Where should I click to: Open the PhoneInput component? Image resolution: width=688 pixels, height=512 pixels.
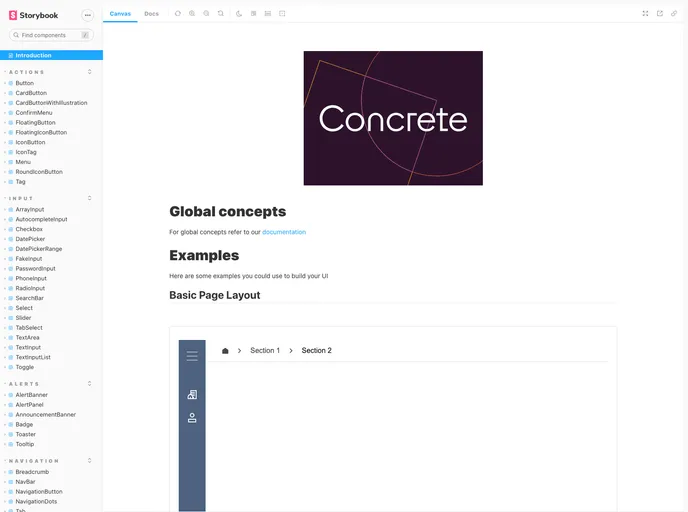pos(31,279)
